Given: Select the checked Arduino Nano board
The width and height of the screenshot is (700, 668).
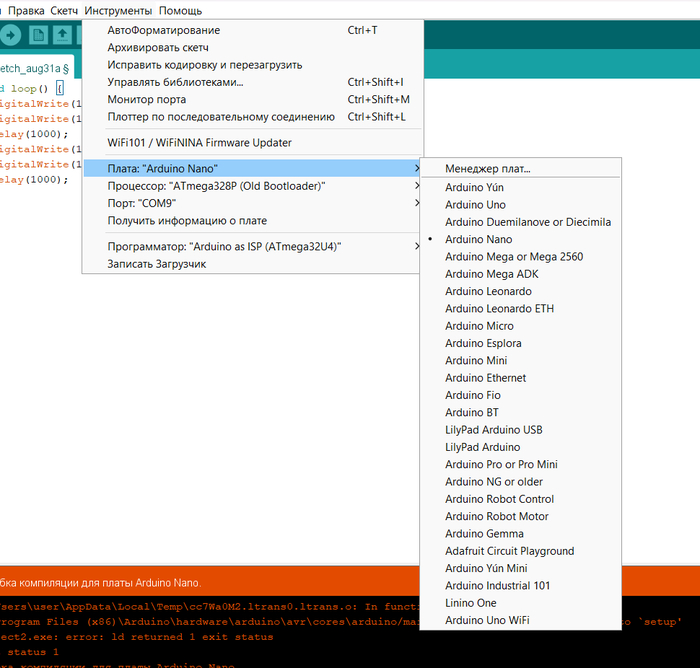Looking at the screenshot, I should pos(521,240).
